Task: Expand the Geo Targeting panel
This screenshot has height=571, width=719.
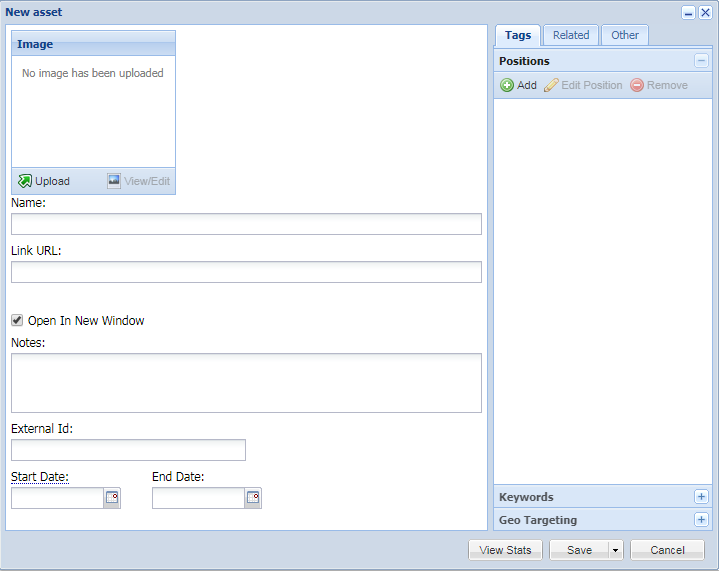Action: pos(701,520)
